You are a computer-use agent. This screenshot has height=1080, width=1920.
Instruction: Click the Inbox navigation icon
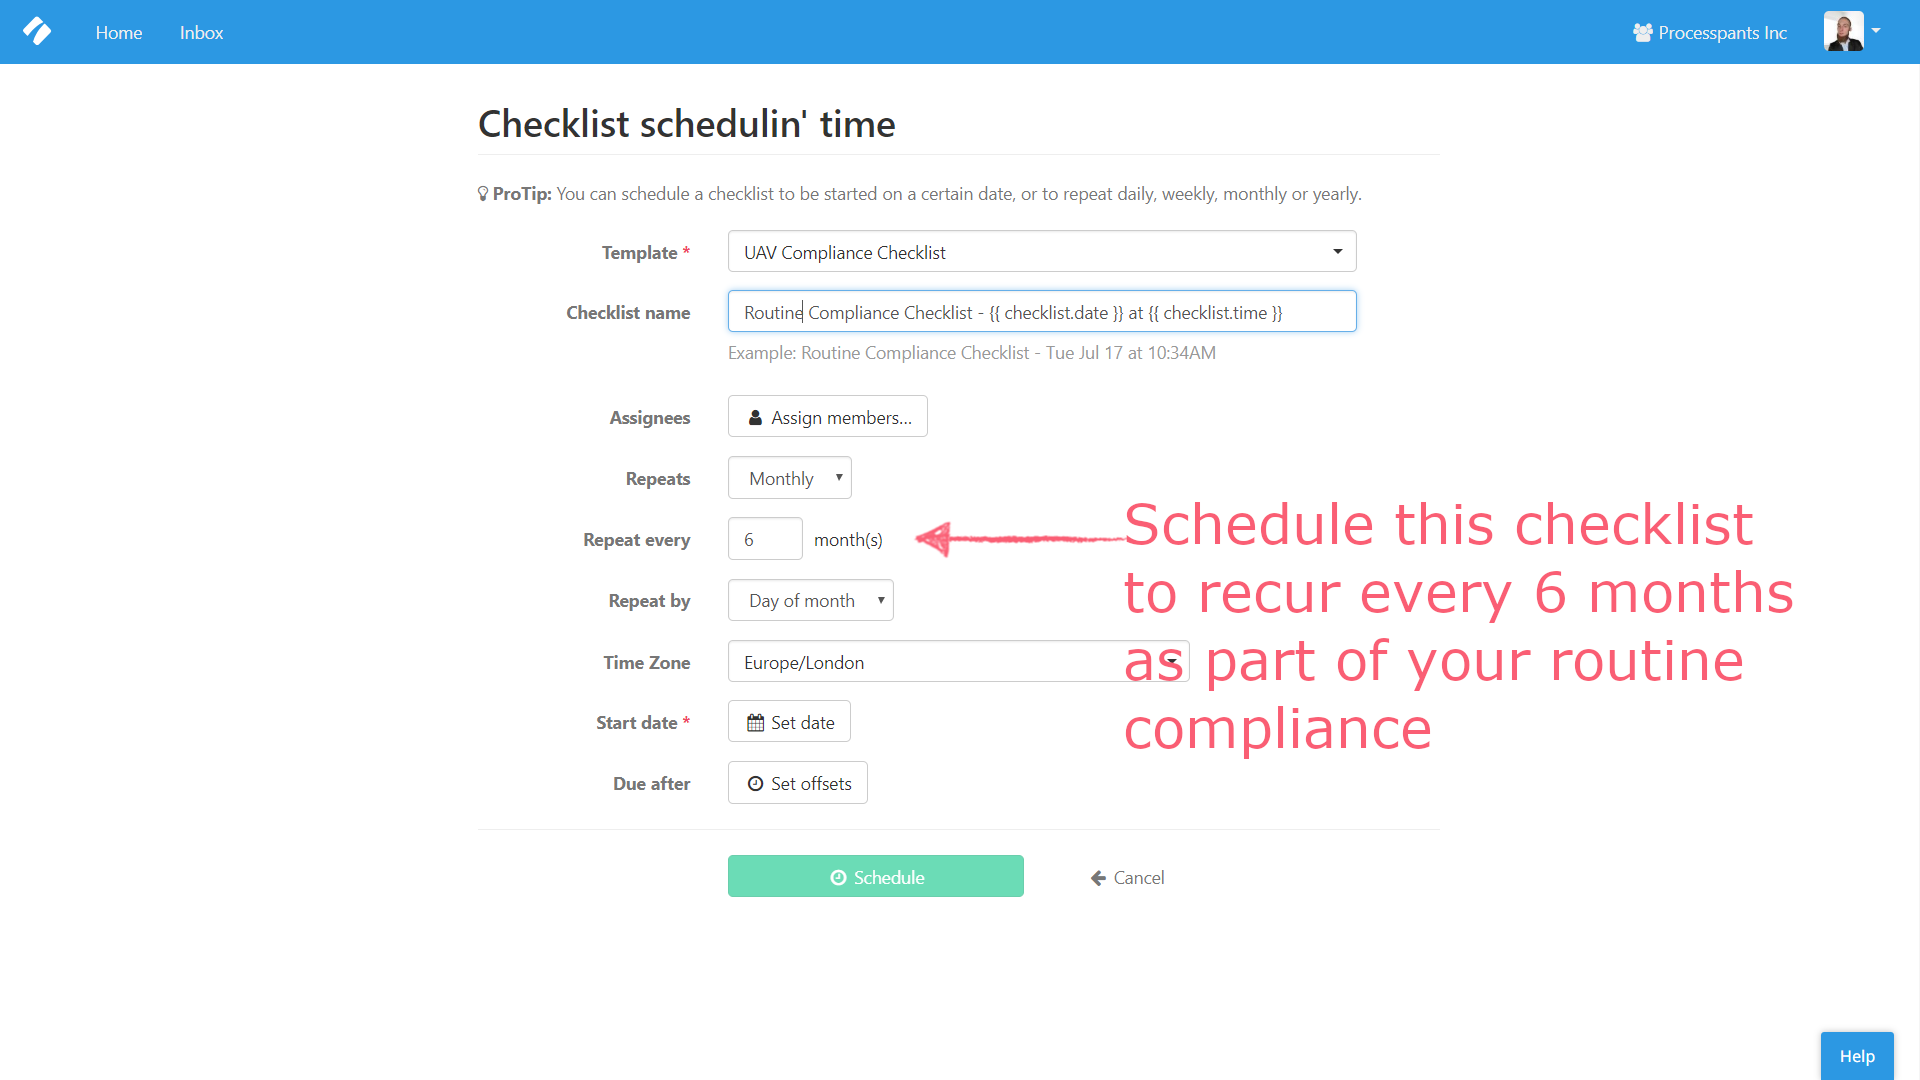pos(200,32)
